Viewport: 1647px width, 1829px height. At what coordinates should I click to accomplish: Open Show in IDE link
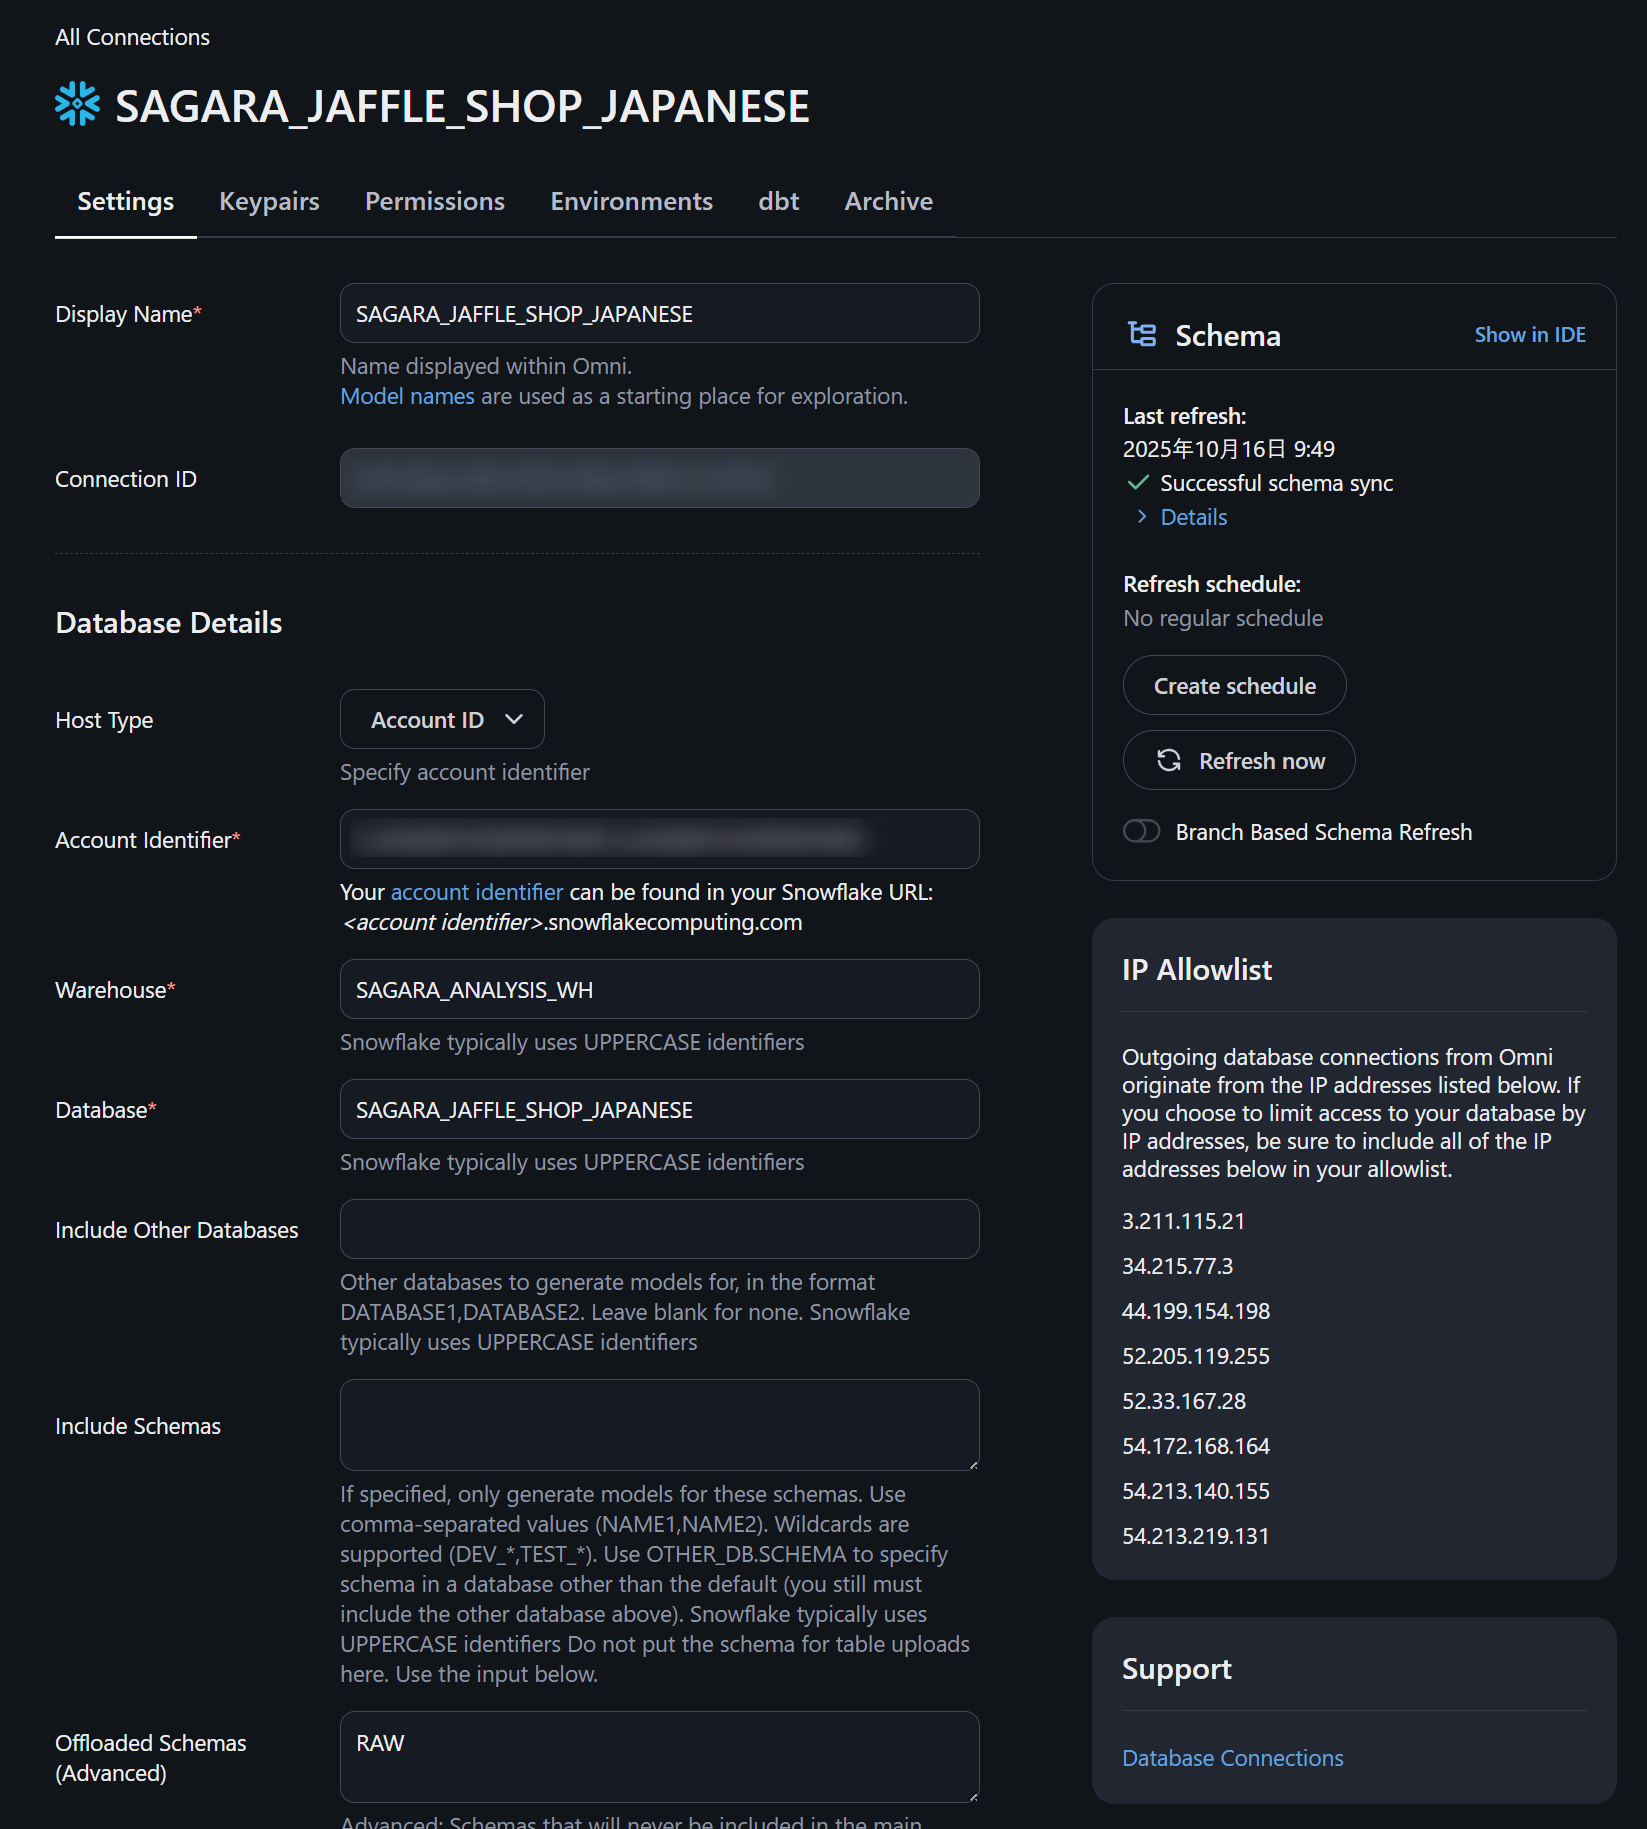pos(1530,334)
